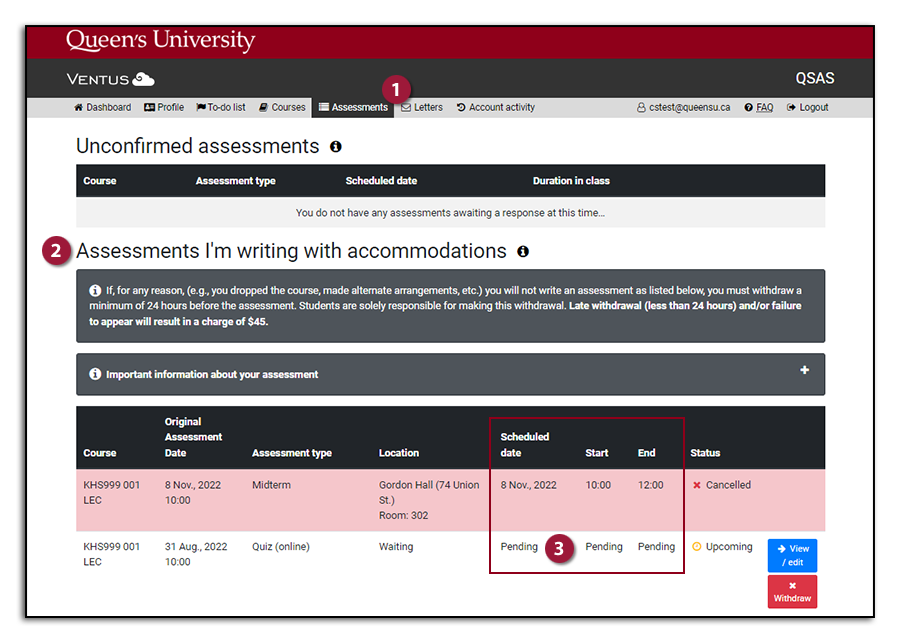Click the Dashboard home icon
The image size is (900, 643).
point(78,107)
